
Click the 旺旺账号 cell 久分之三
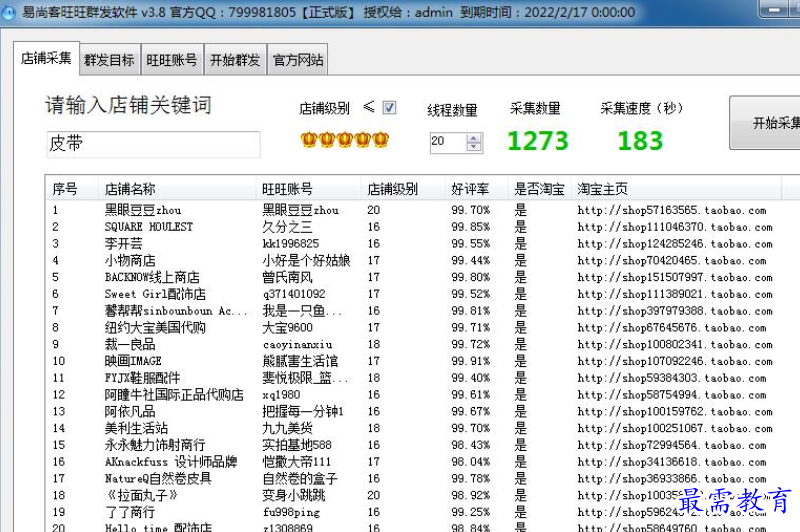click(x=287, y=227)
